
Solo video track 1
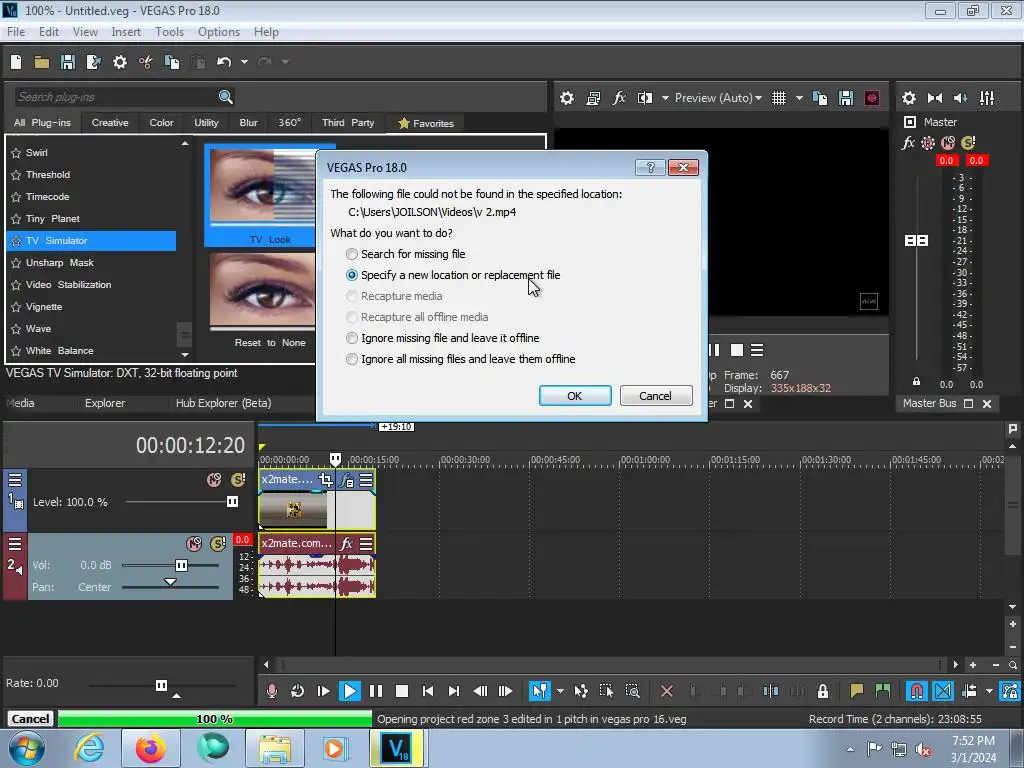[x=238, y=480]
